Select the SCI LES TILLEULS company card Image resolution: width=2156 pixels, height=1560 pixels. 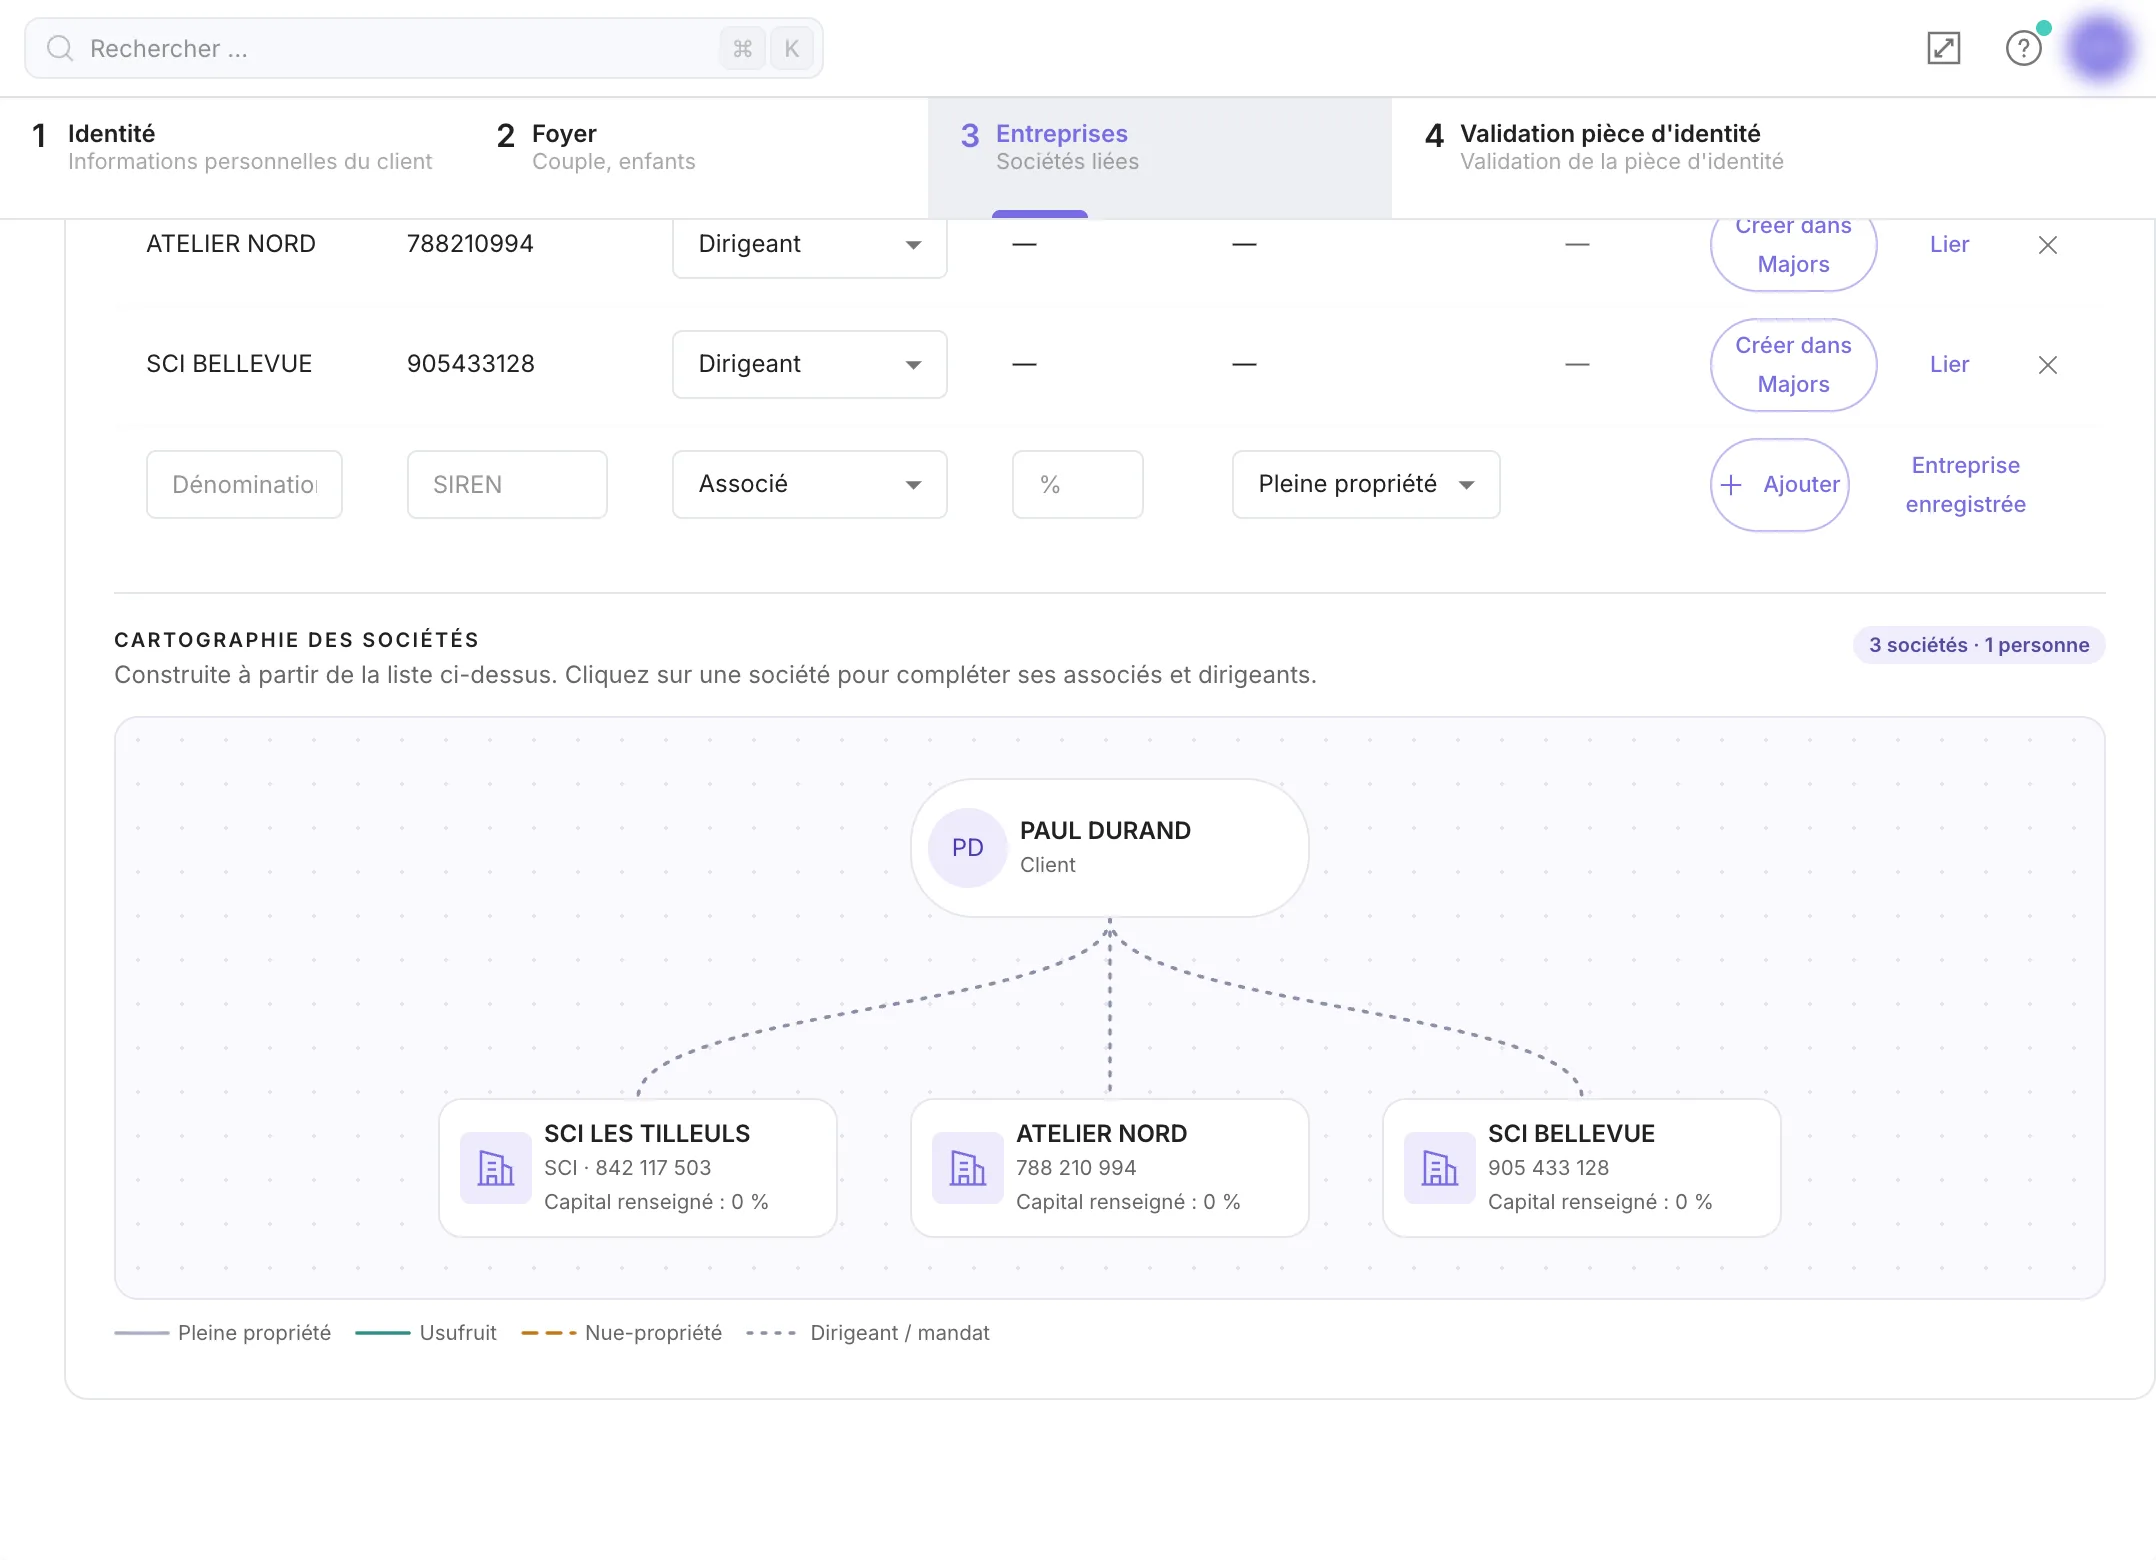point(637,1167)
